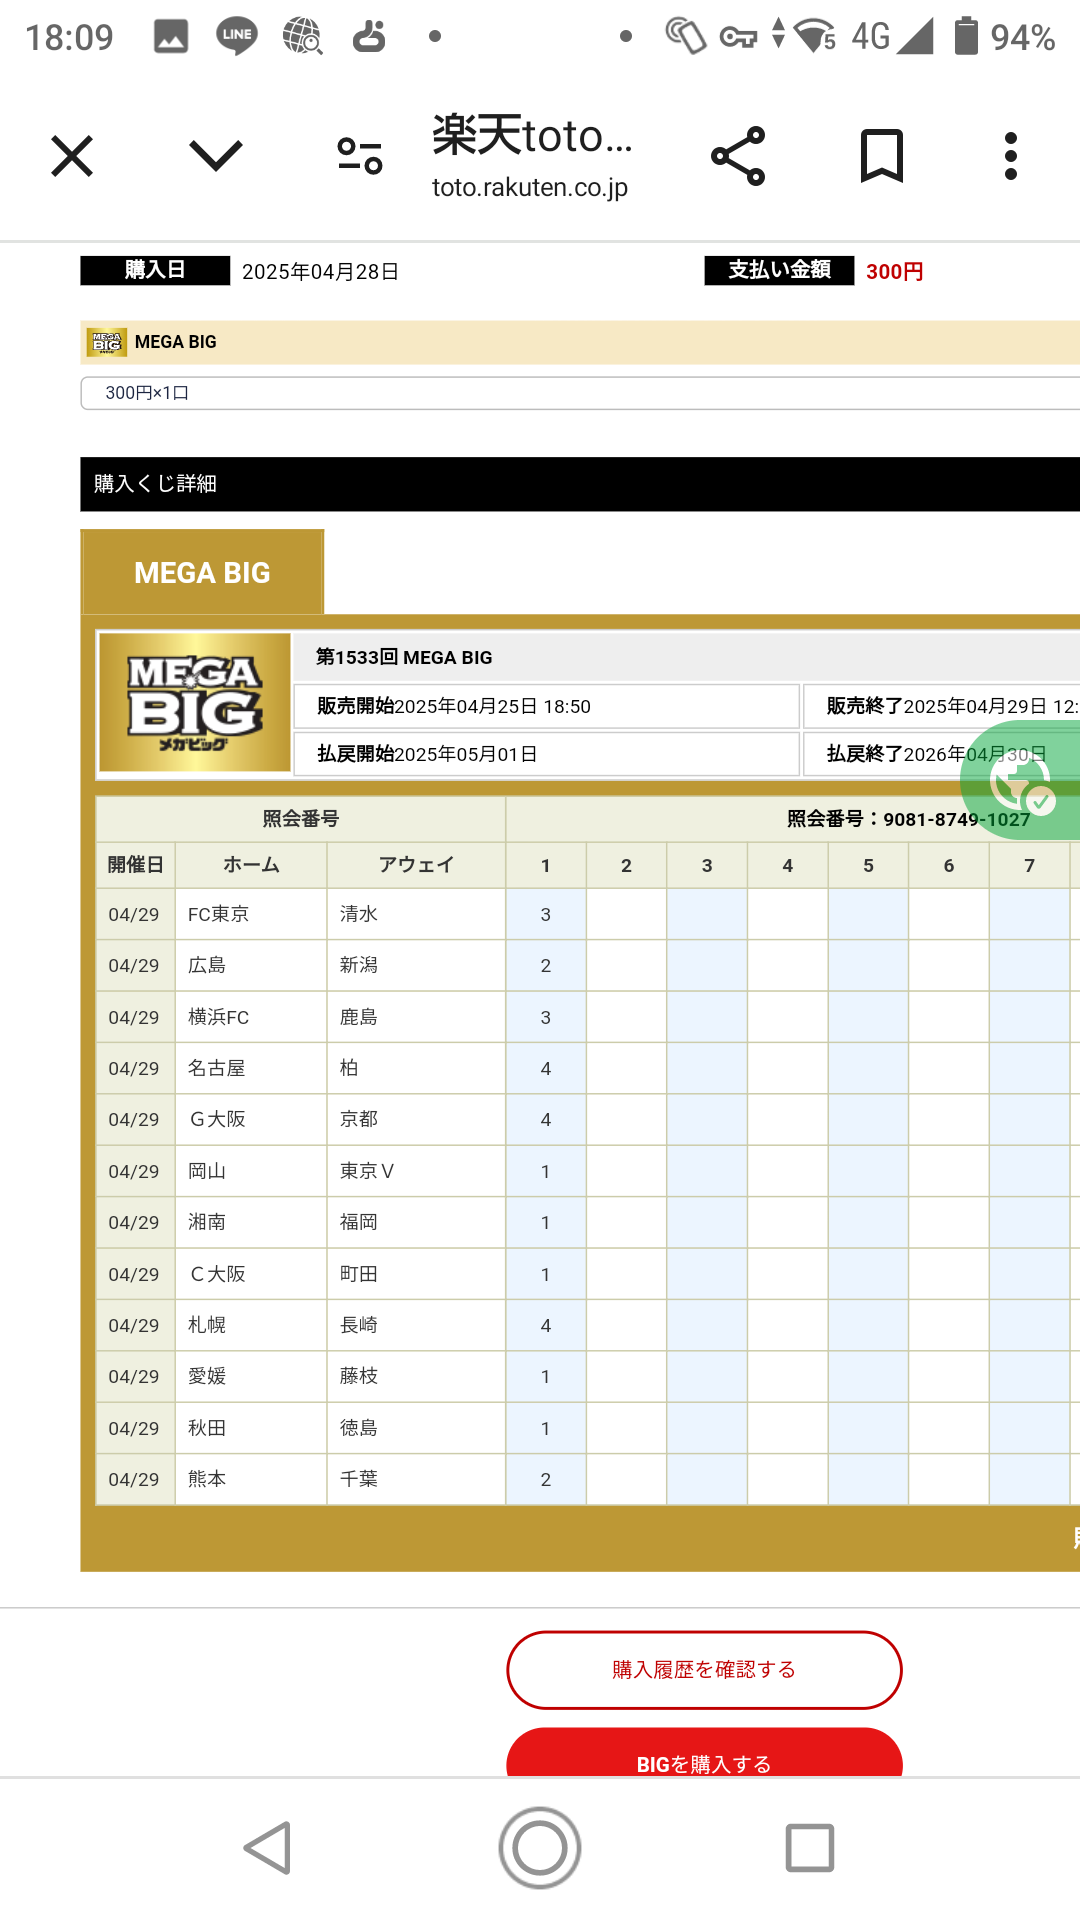Viewport: 1080px width, 1920px height.
Task: Select the 徳島 away team cell
Action: [416, 1428]
